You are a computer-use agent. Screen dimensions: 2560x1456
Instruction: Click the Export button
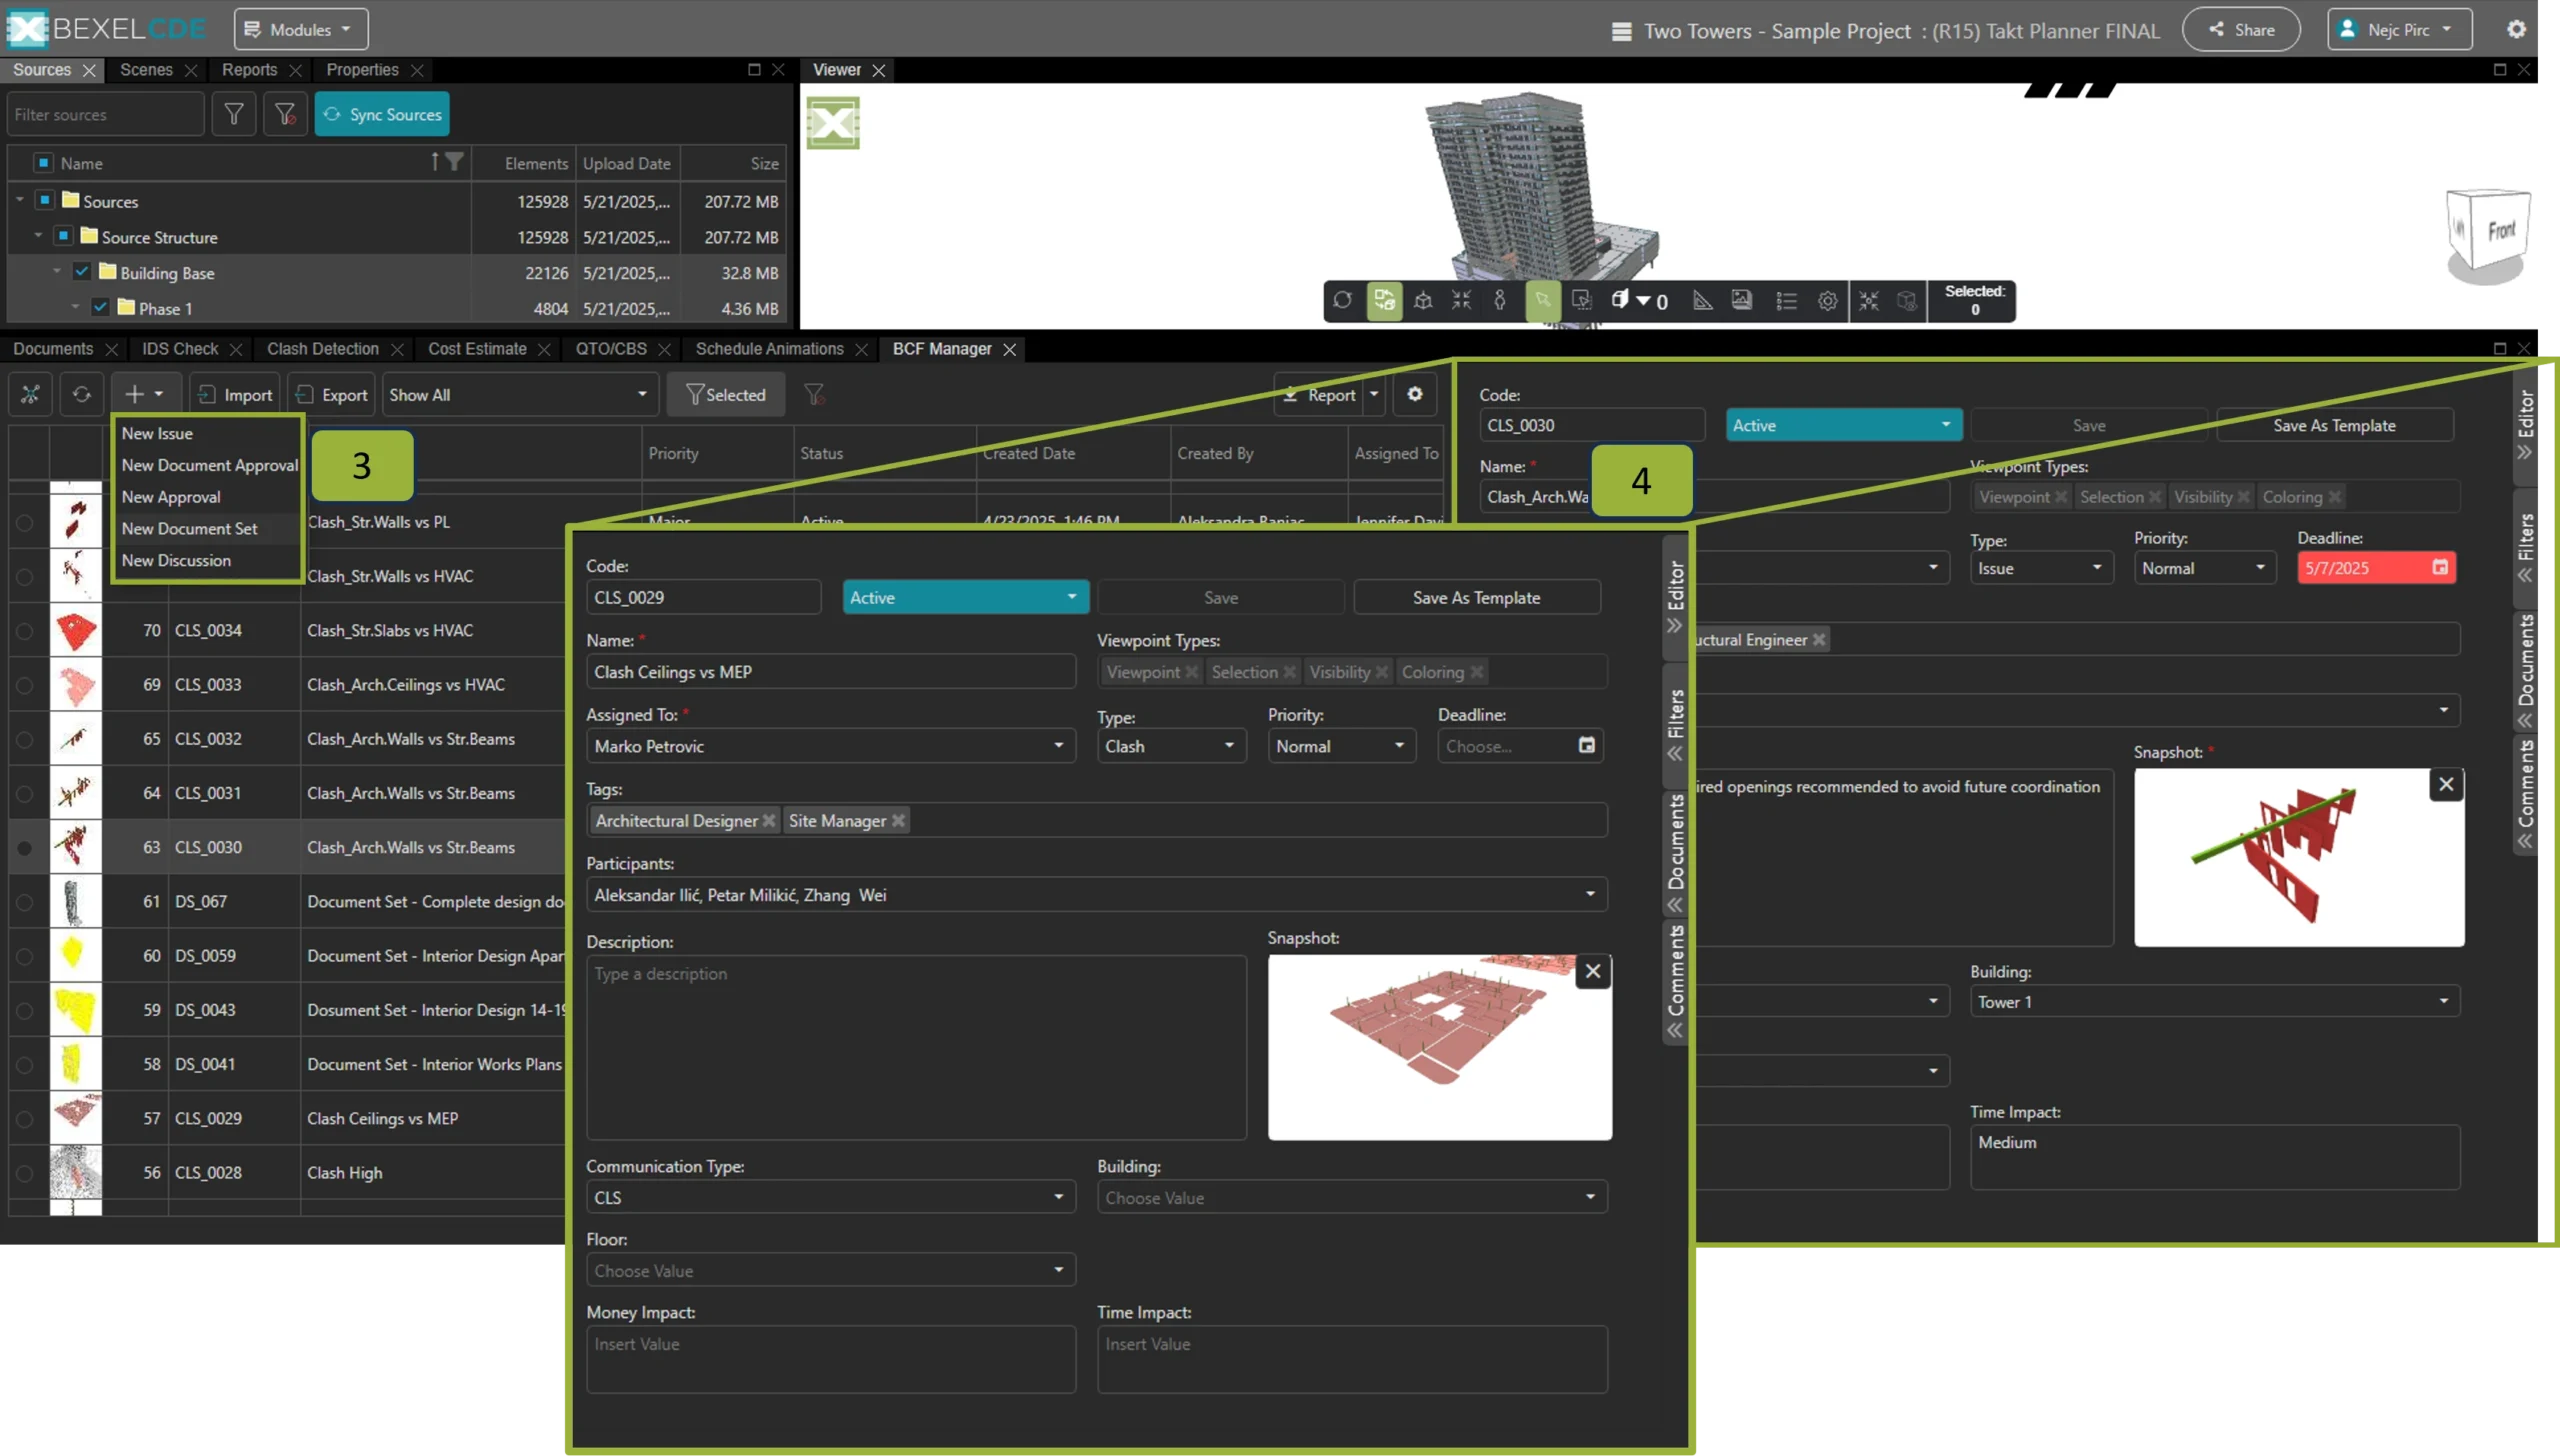[332, 394]
